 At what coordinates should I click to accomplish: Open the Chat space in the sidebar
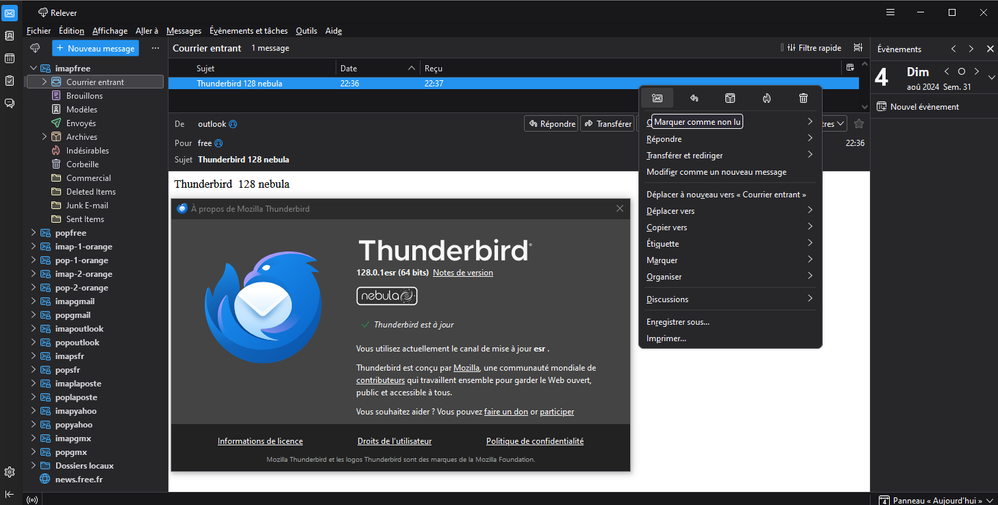(x=9, y=103)
